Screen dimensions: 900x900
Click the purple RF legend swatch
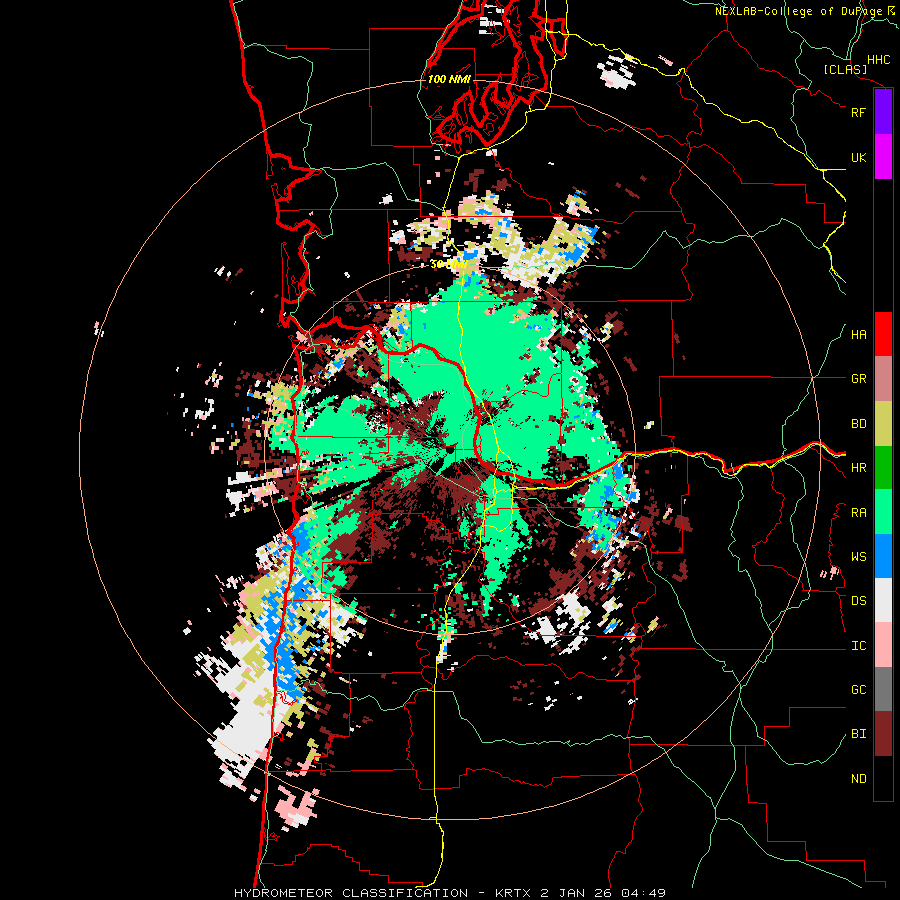point(883,112)
